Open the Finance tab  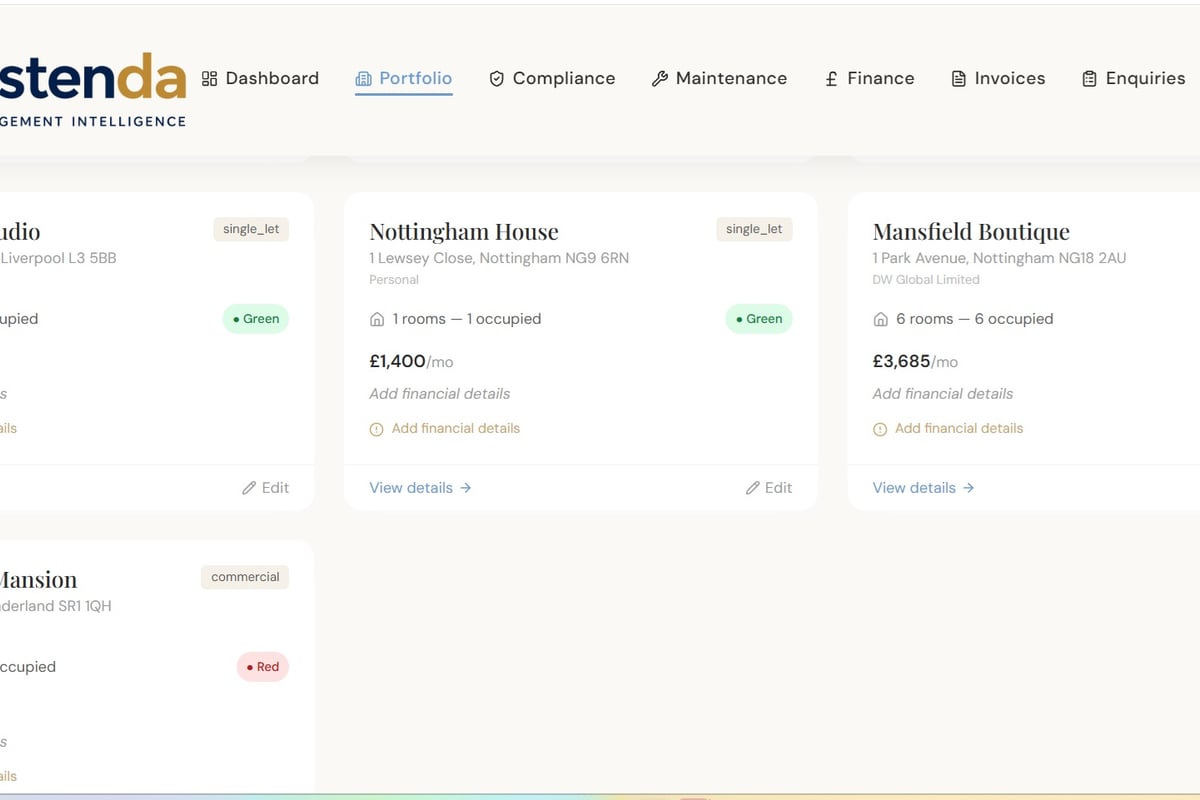869,78
